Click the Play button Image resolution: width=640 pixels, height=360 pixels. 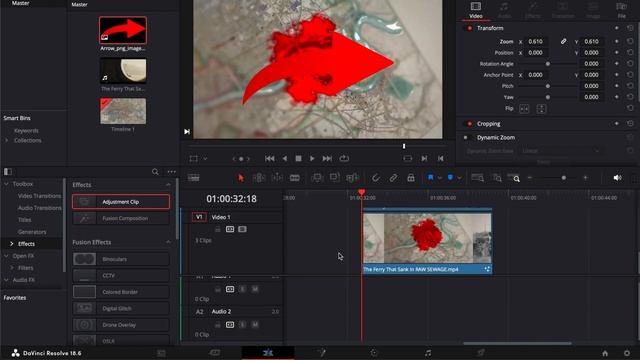tap(312, 158)
